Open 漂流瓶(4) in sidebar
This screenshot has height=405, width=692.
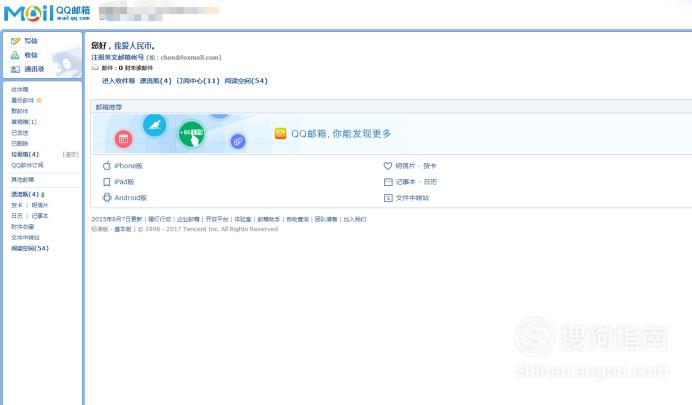point(25,194)
